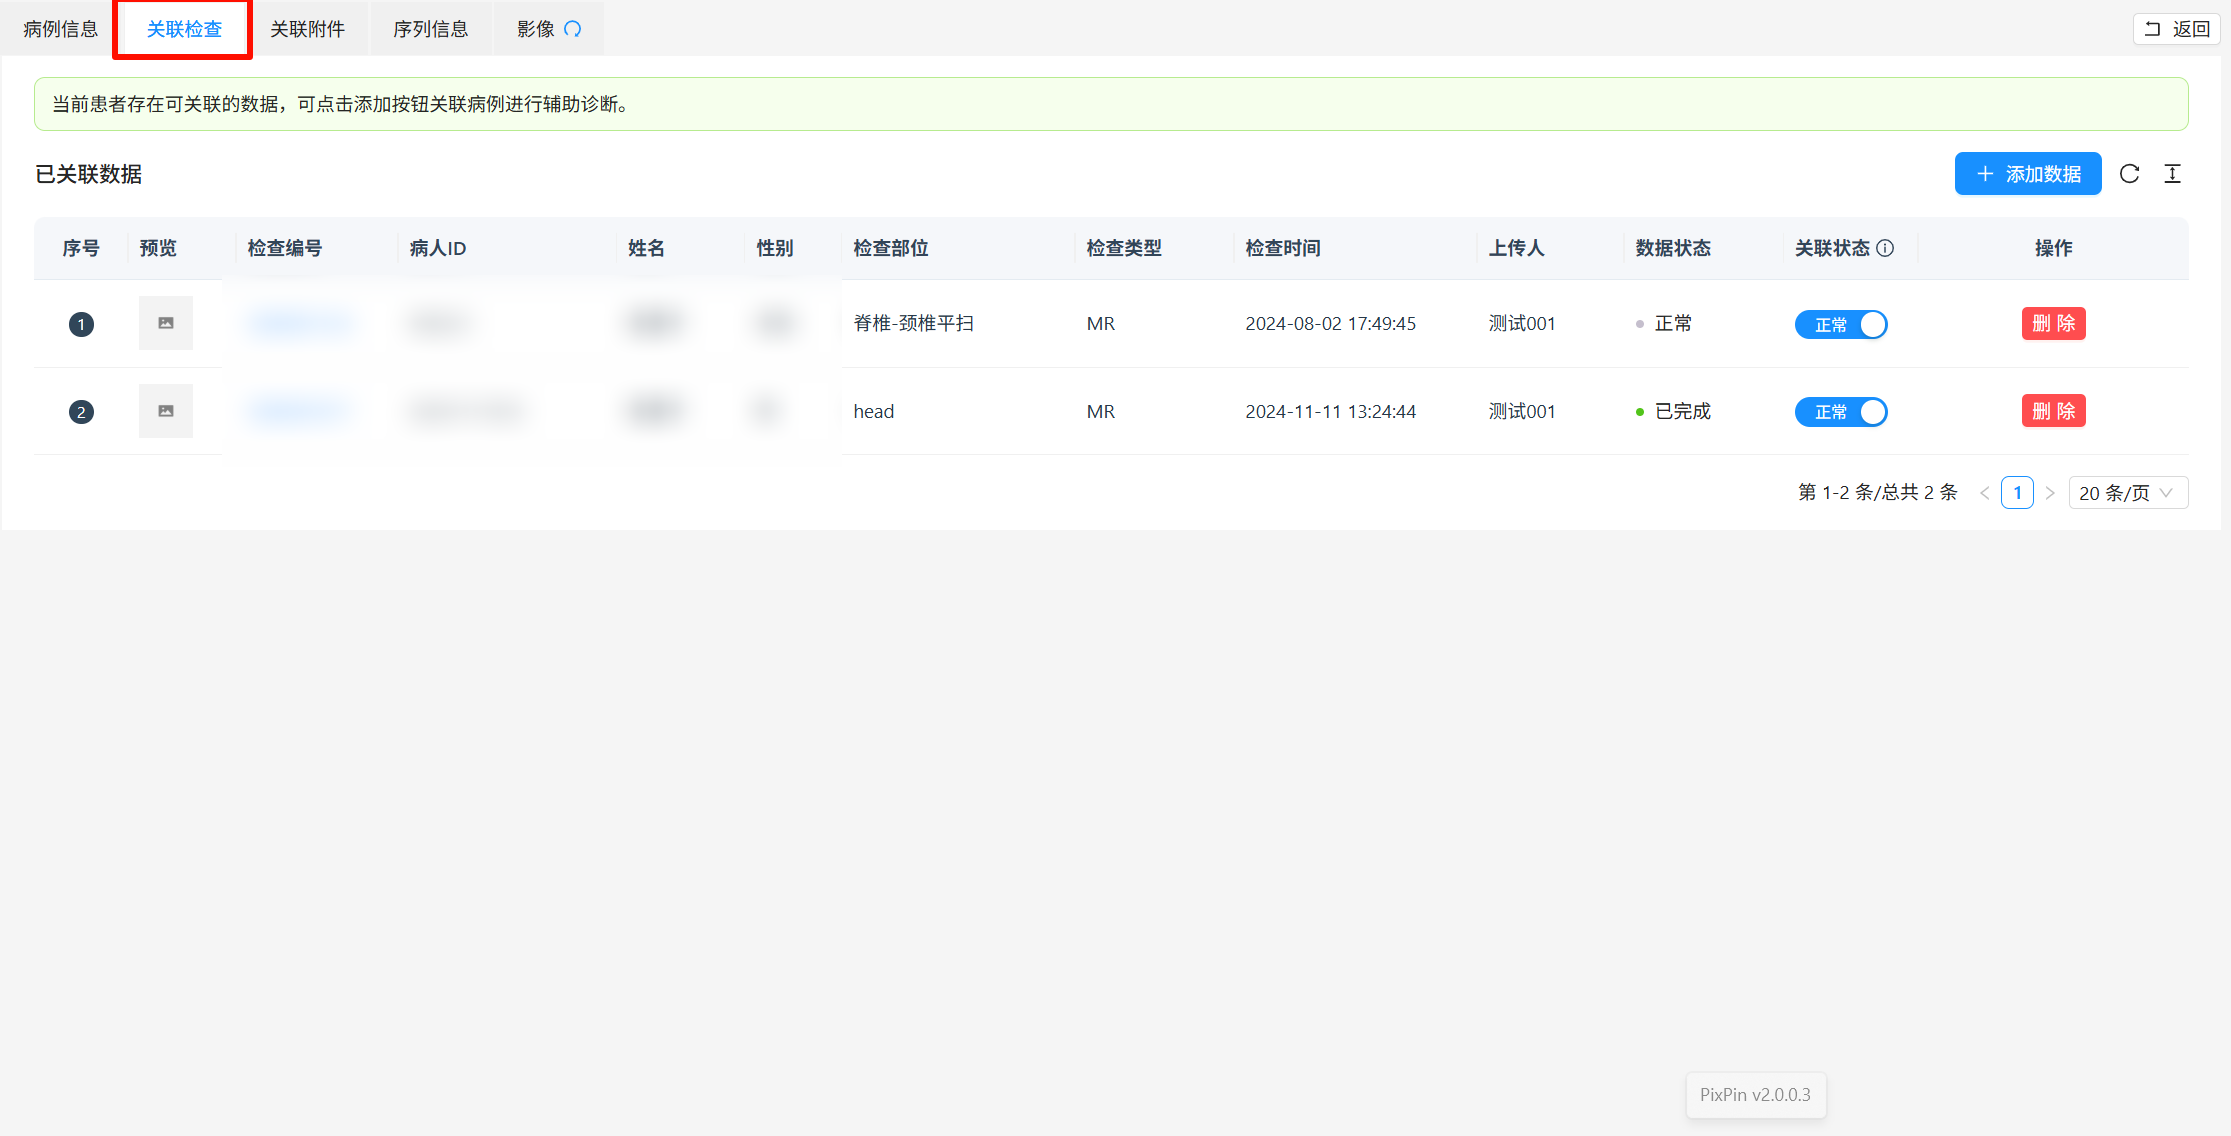This screenshot has width=2231, height=1136.
Task: Click the 返回 back button
Action: tap(2177, 29)
